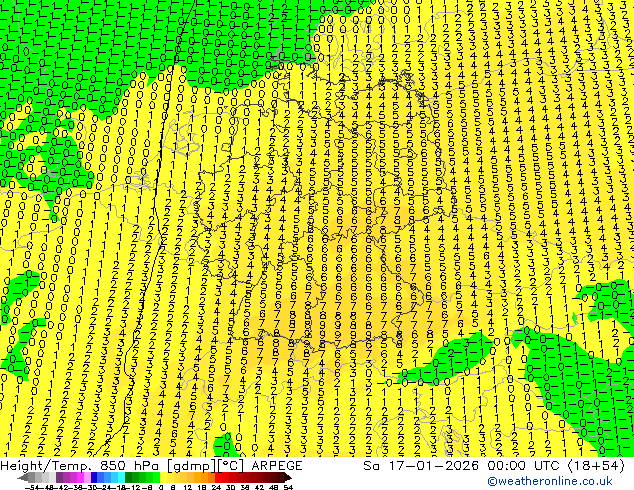Click the temperature color scale bar

click(x=154, y=477)
